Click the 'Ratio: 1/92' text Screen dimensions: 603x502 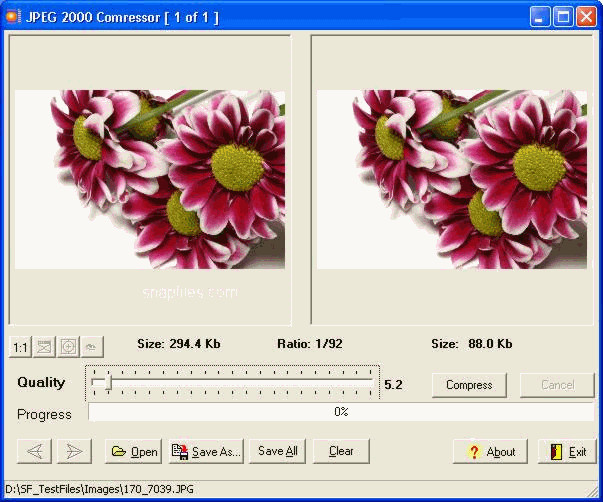pos(310,344)
